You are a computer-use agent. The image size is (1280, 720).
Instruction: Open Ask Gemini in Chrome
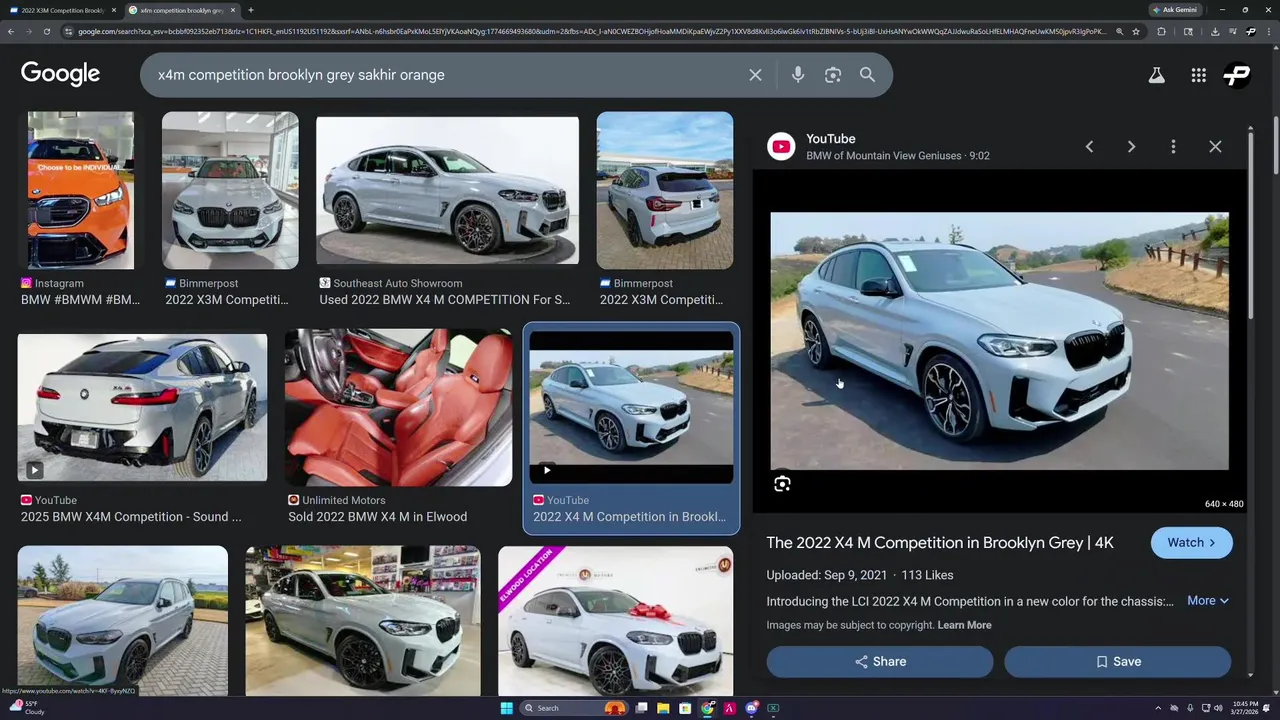pyautogui.click(x=1175, y=10)
